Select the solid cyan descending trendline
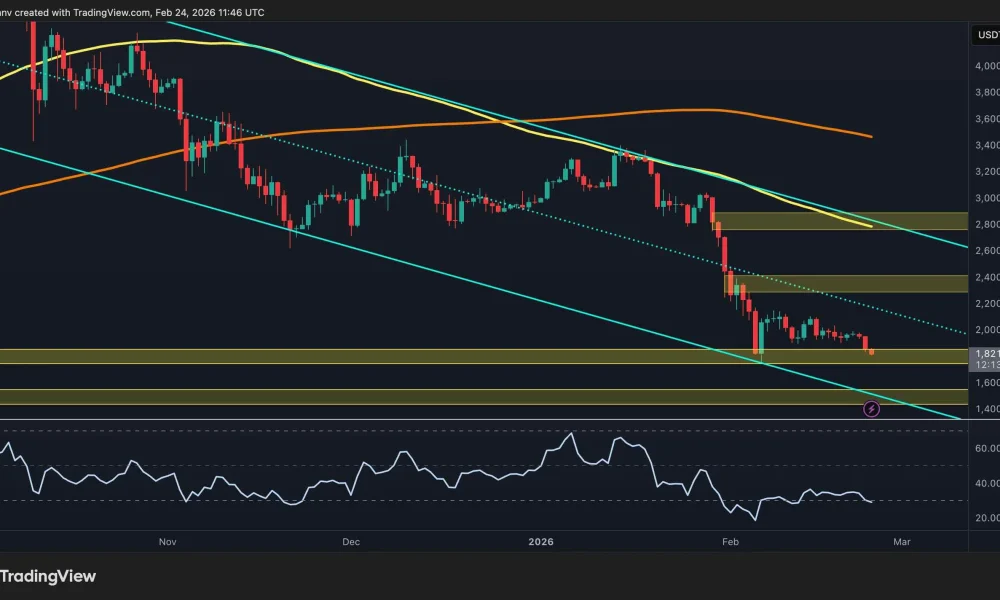Viewport: 1000px width, 600px height. pos(500,282)
